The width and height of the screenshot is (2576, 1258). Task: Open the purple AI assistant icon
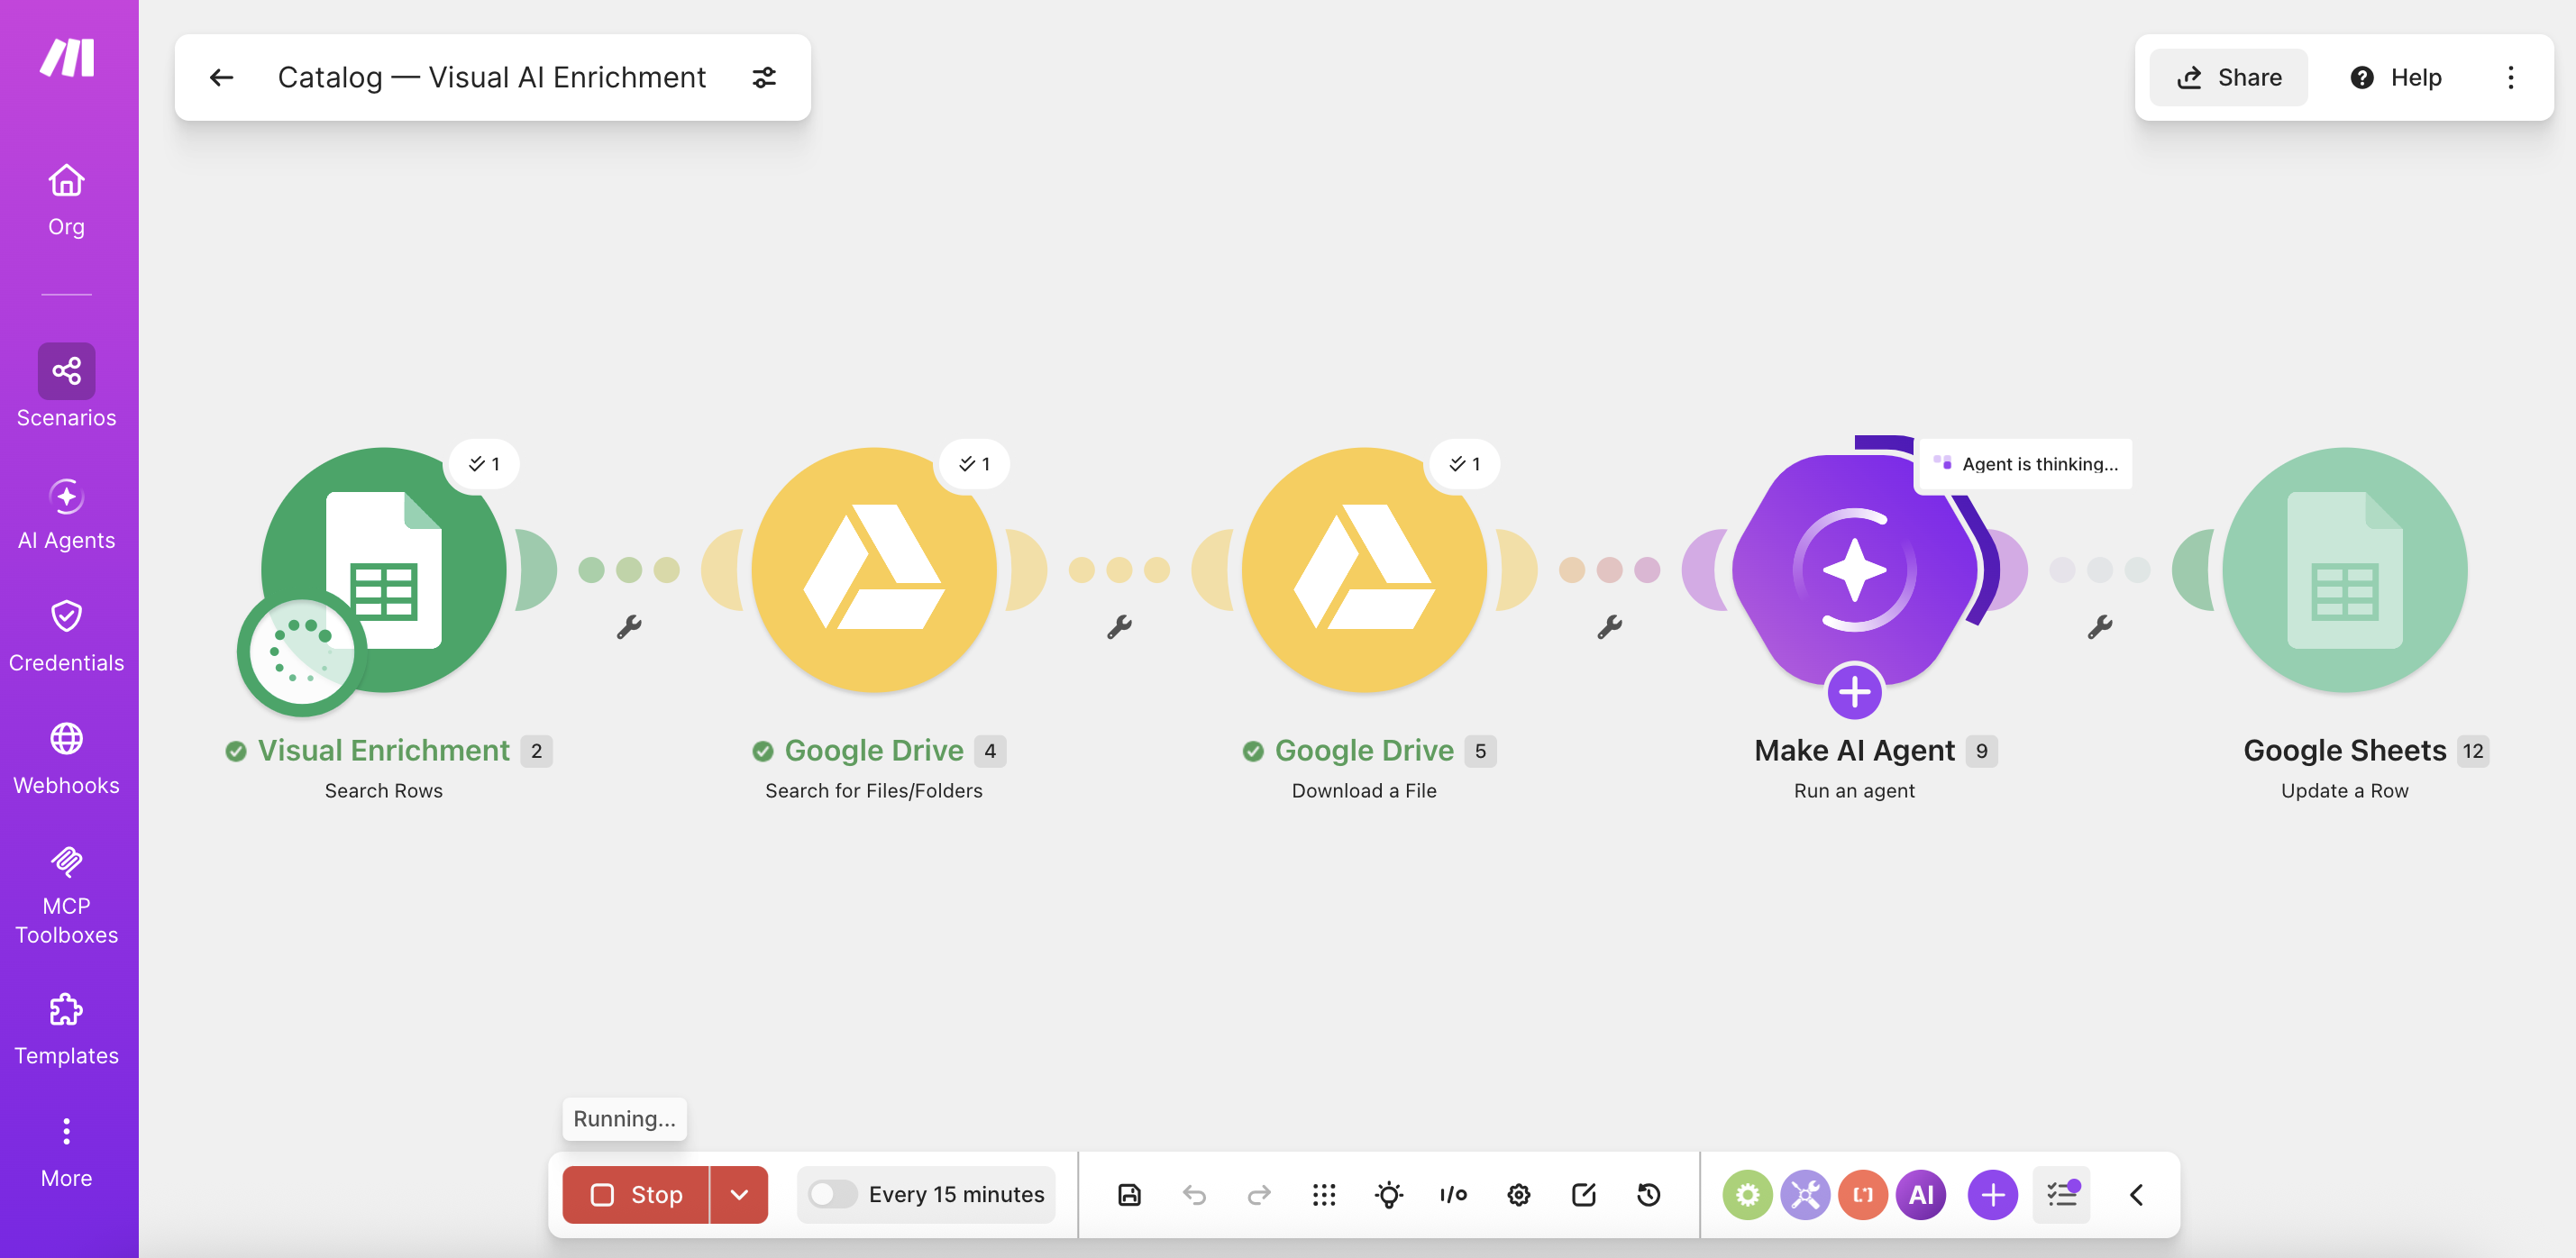[1921, 1194]
